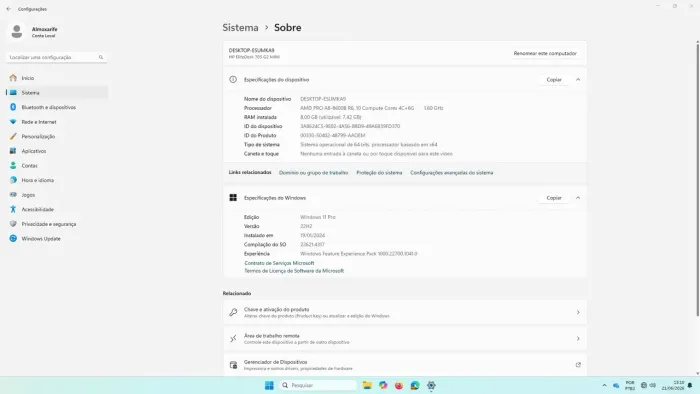700x394 pixels.
Task: Click the magnifier icon in the settings search
Action: pos(101,58)
